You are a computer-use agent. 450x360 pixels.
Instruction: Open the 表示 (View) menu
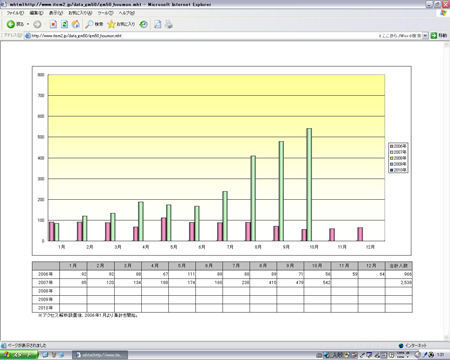tap(56, 13)
